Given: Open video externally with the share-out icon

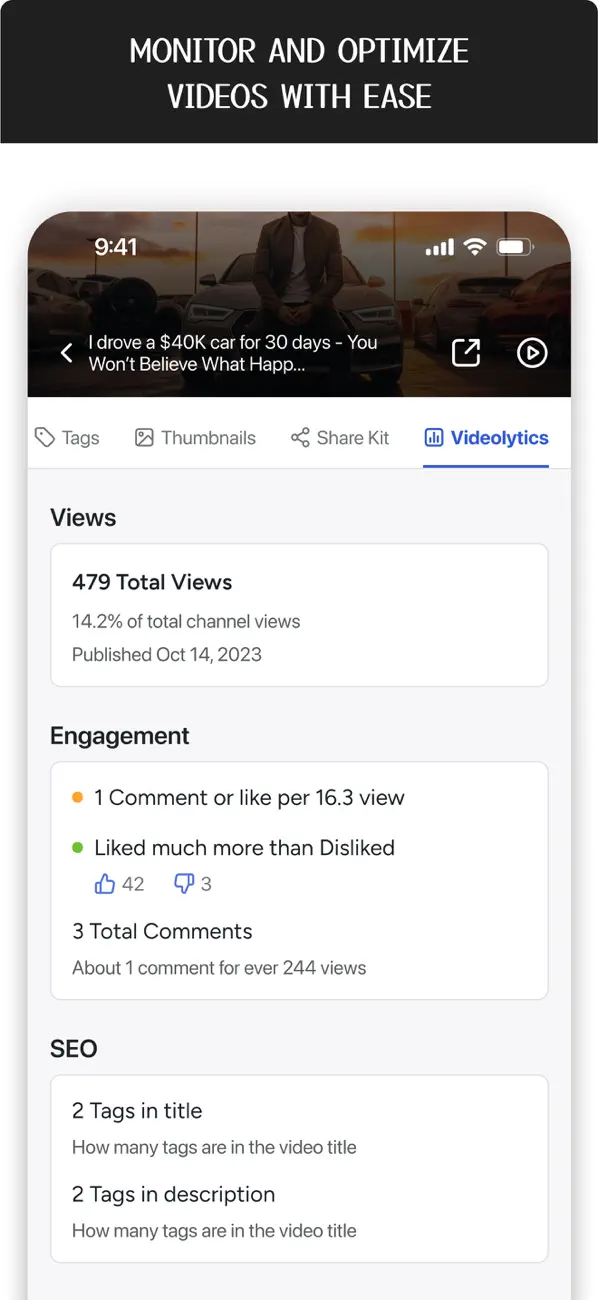Looking at the screenshot, I should click(466, 352).
